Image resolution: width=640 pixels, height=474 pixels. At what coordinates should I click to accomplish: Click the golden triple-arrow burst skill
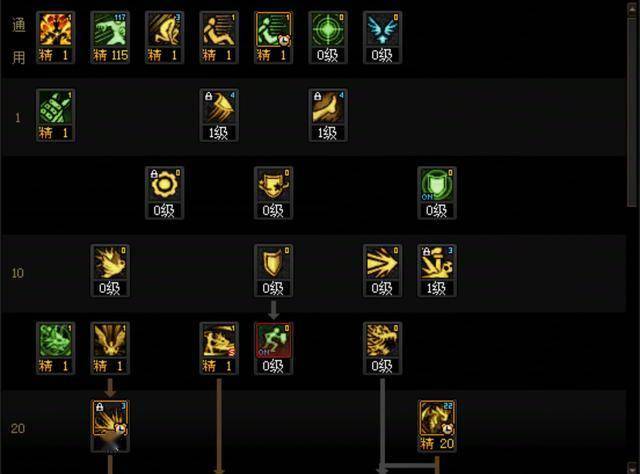pos(382,270)
